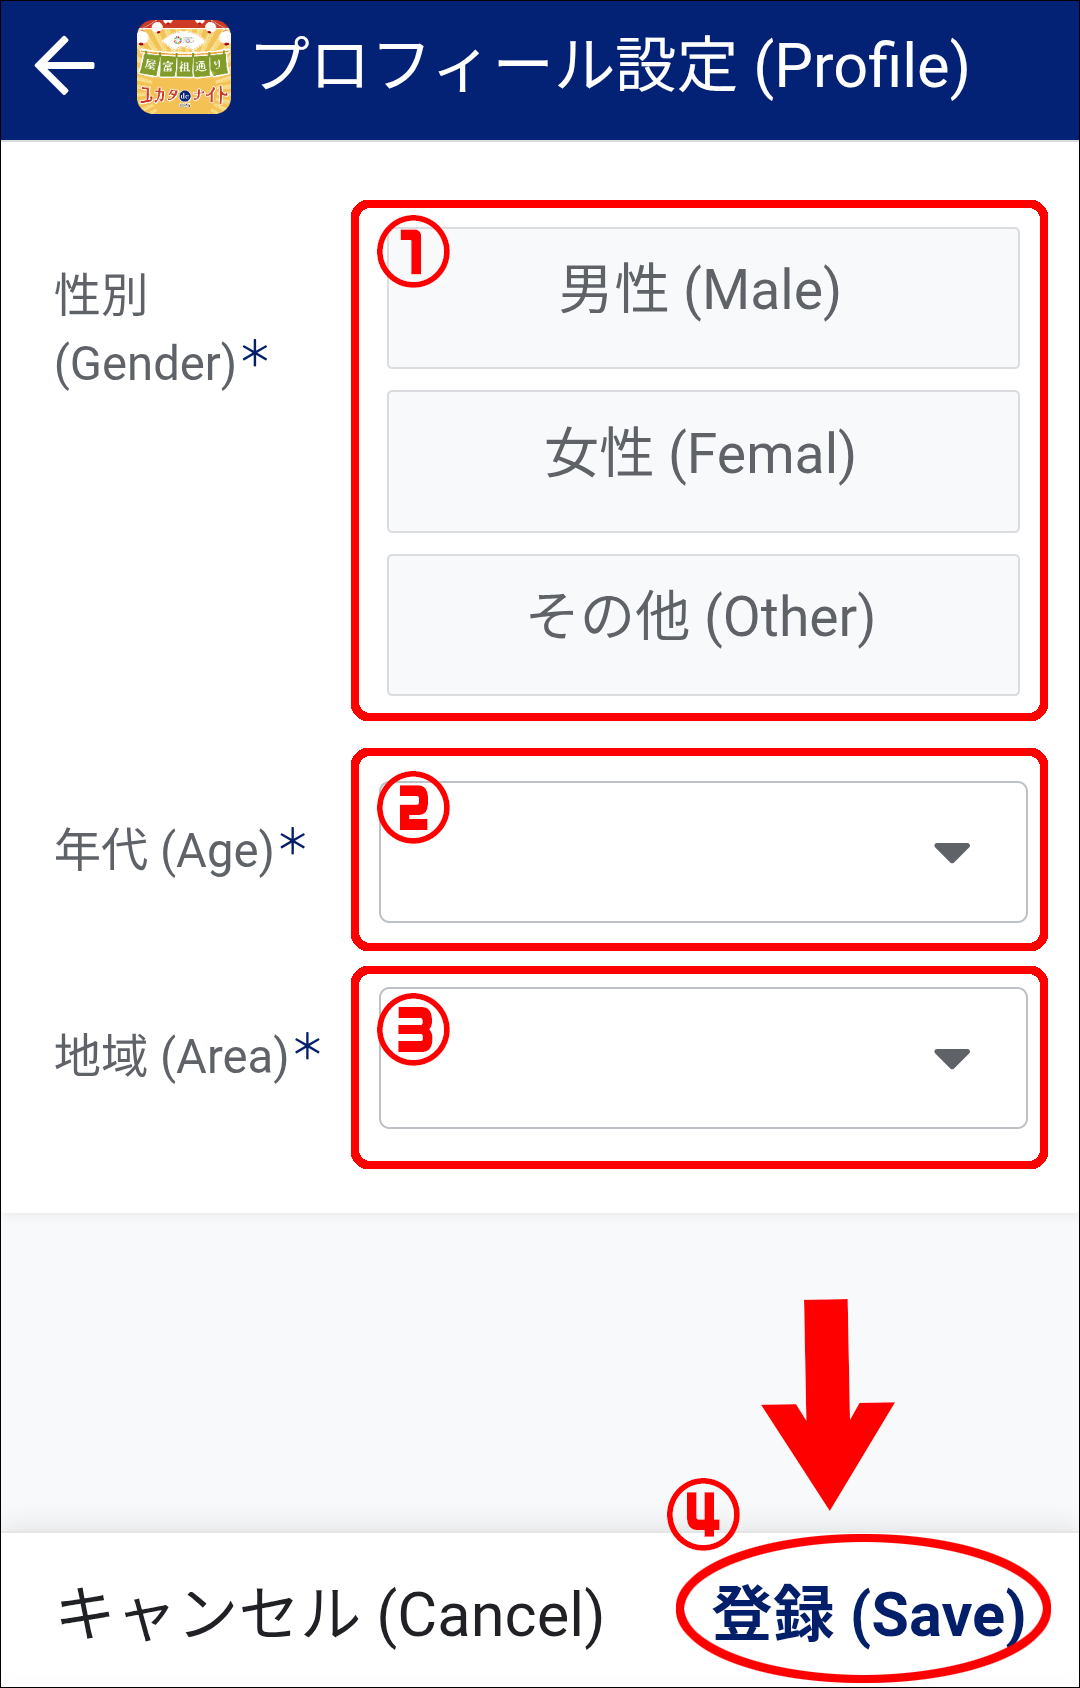This screenshot has width=1080, height=1688.
Task: Click the festival app logo icon
Action: 184,67
